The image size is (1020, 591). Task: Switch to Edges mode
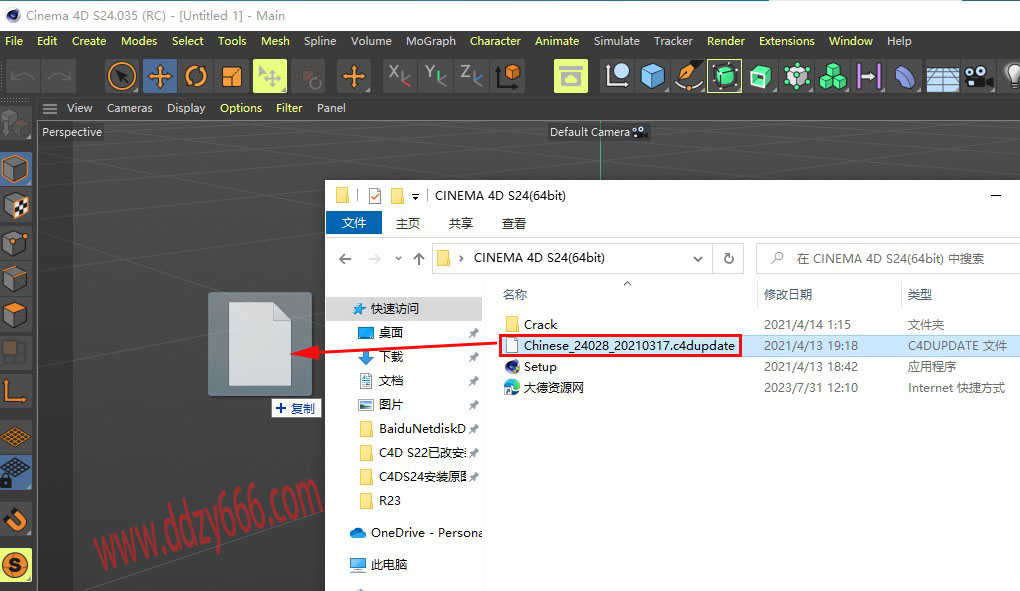click(x=16, y=280)
